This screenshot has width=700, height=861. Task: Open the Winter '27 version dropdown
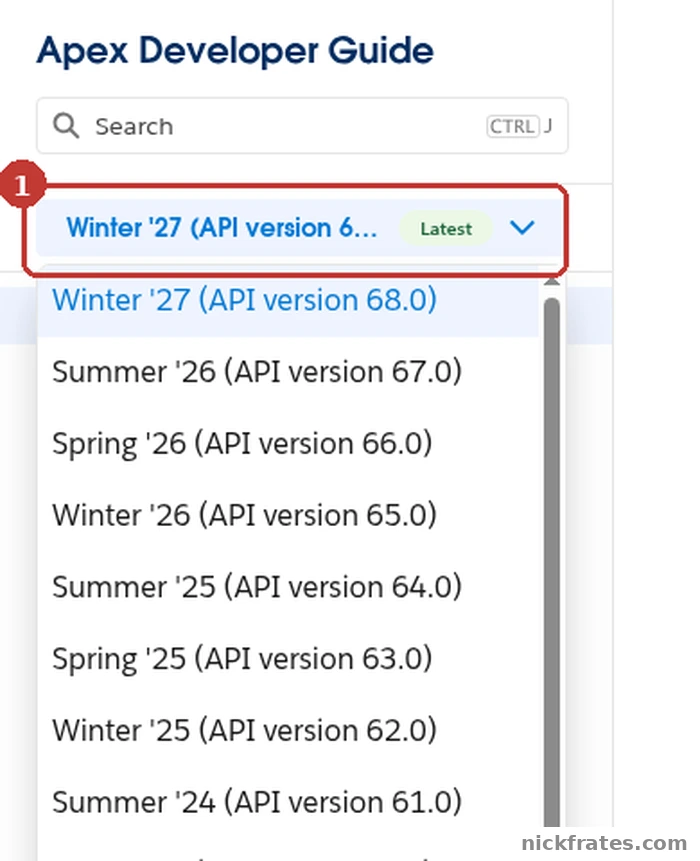click(x=301, y=228)
